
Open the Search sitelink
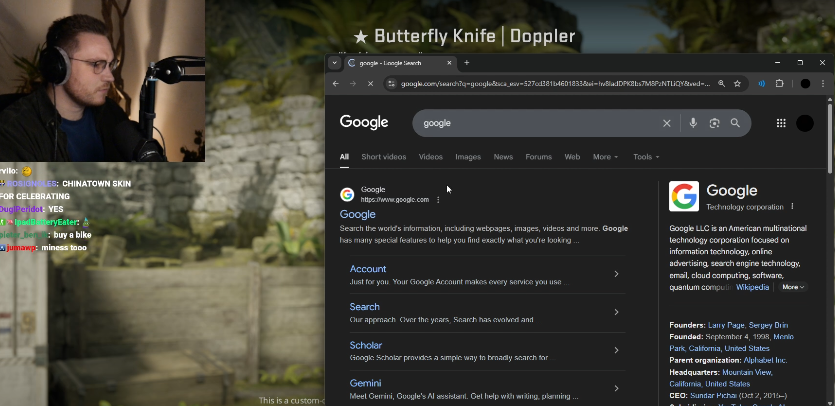pos(365,307)
